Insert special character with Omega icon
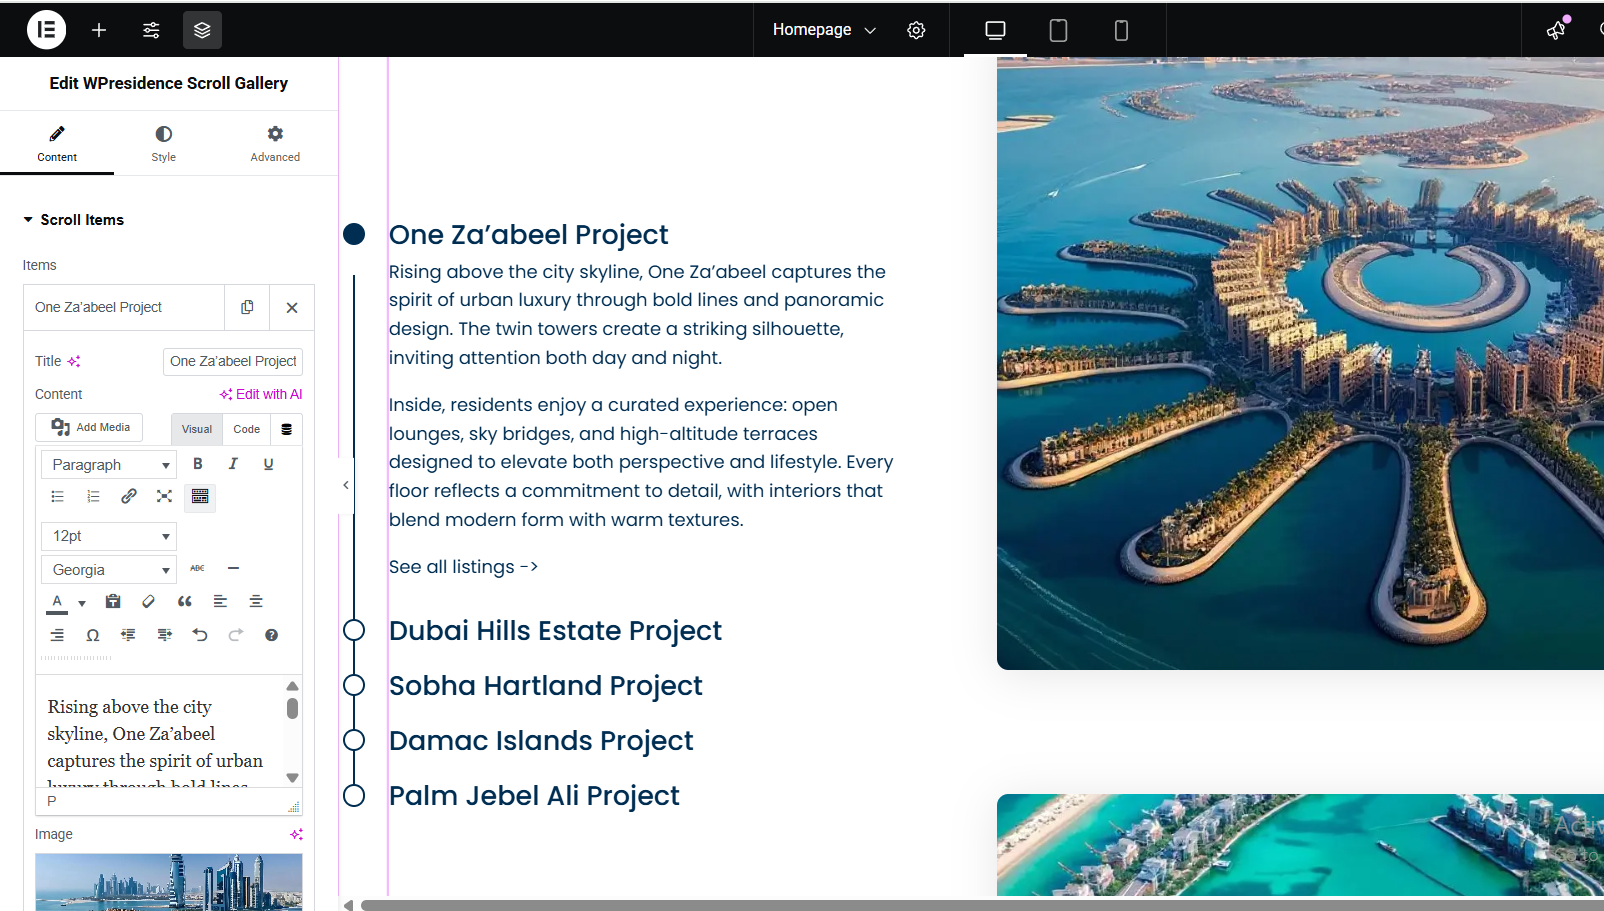 coord(93,635)
